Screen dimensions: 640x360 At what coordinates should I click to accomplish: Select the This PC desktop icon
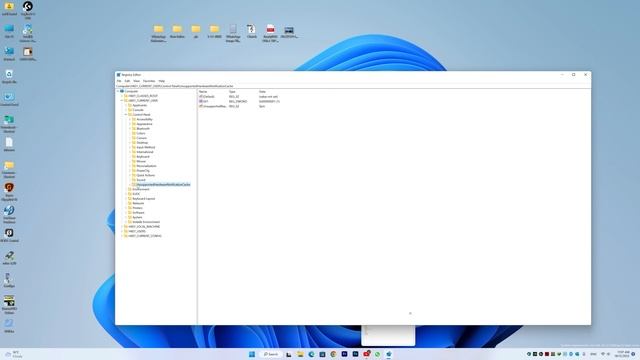(x=9, y=31)
